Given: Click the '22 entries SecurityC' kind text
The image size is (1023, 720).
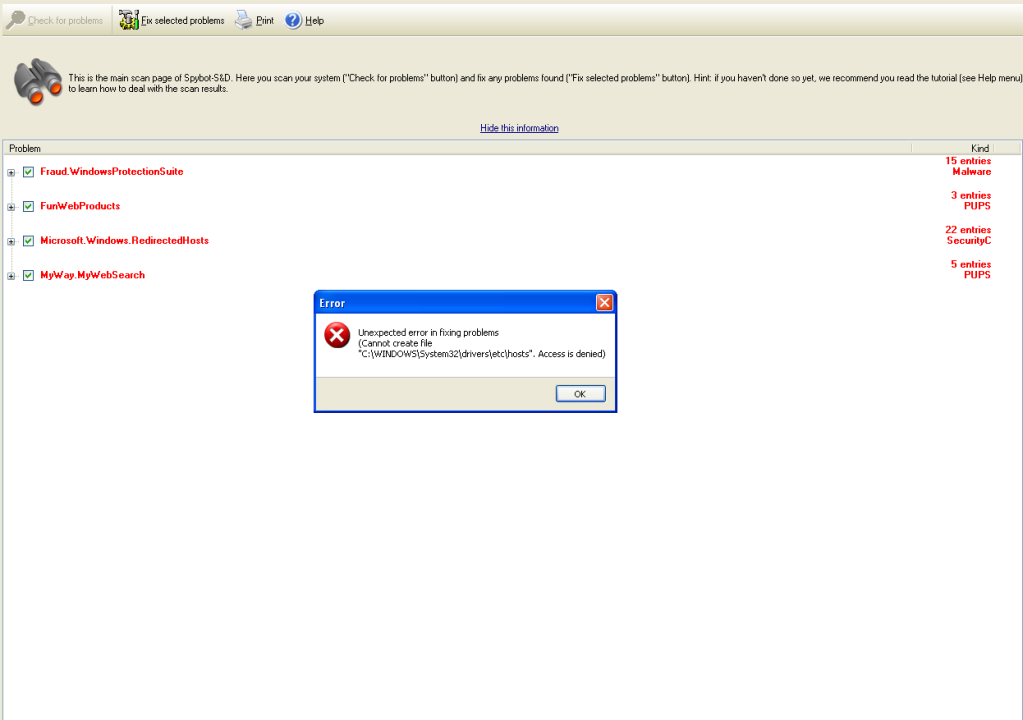Looking at the screenshot, I should click(968, 235).
